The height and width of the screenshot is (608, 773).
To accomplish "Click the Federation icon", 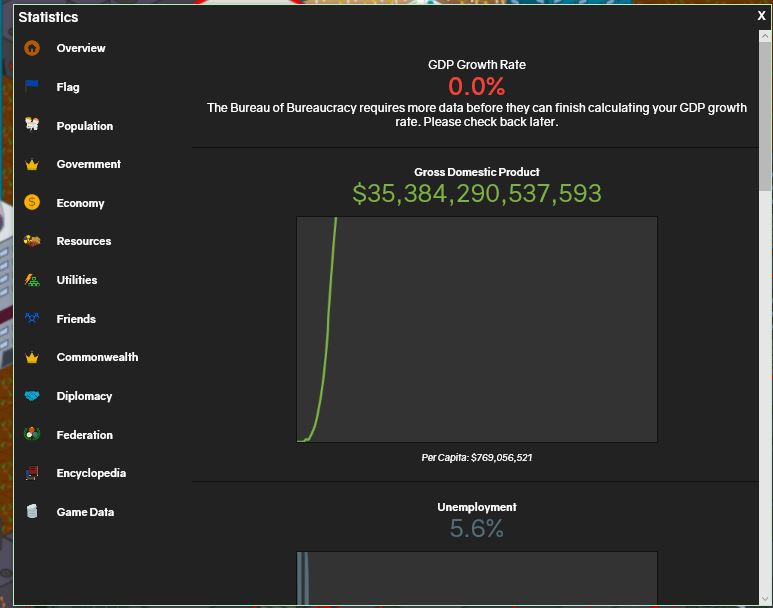I will point(32,434).
